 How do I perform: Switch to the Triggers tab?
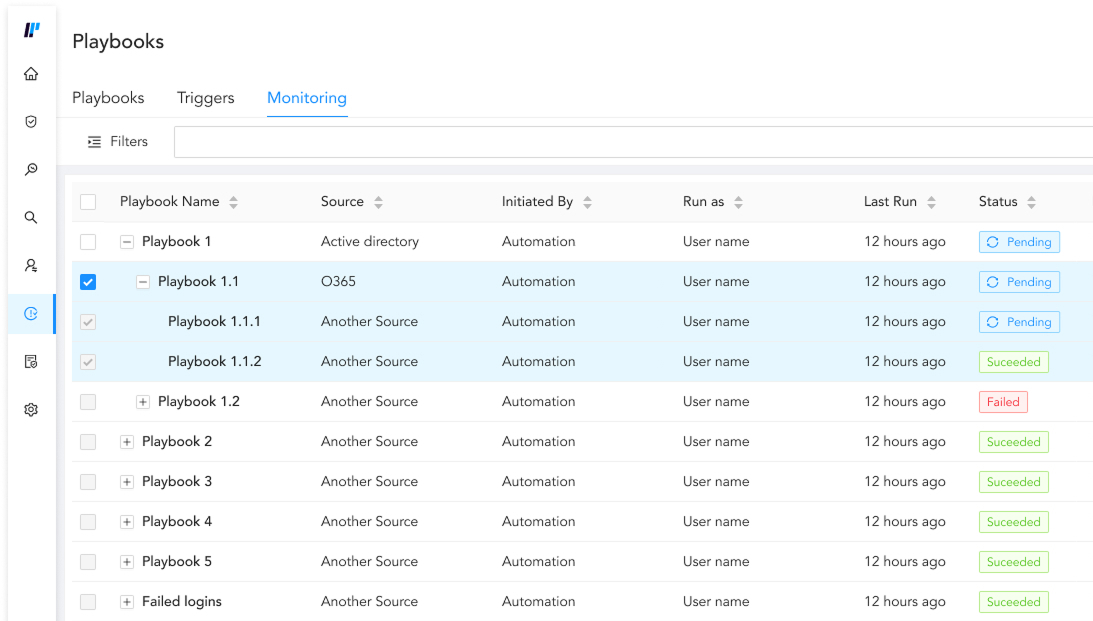[205, 98]
